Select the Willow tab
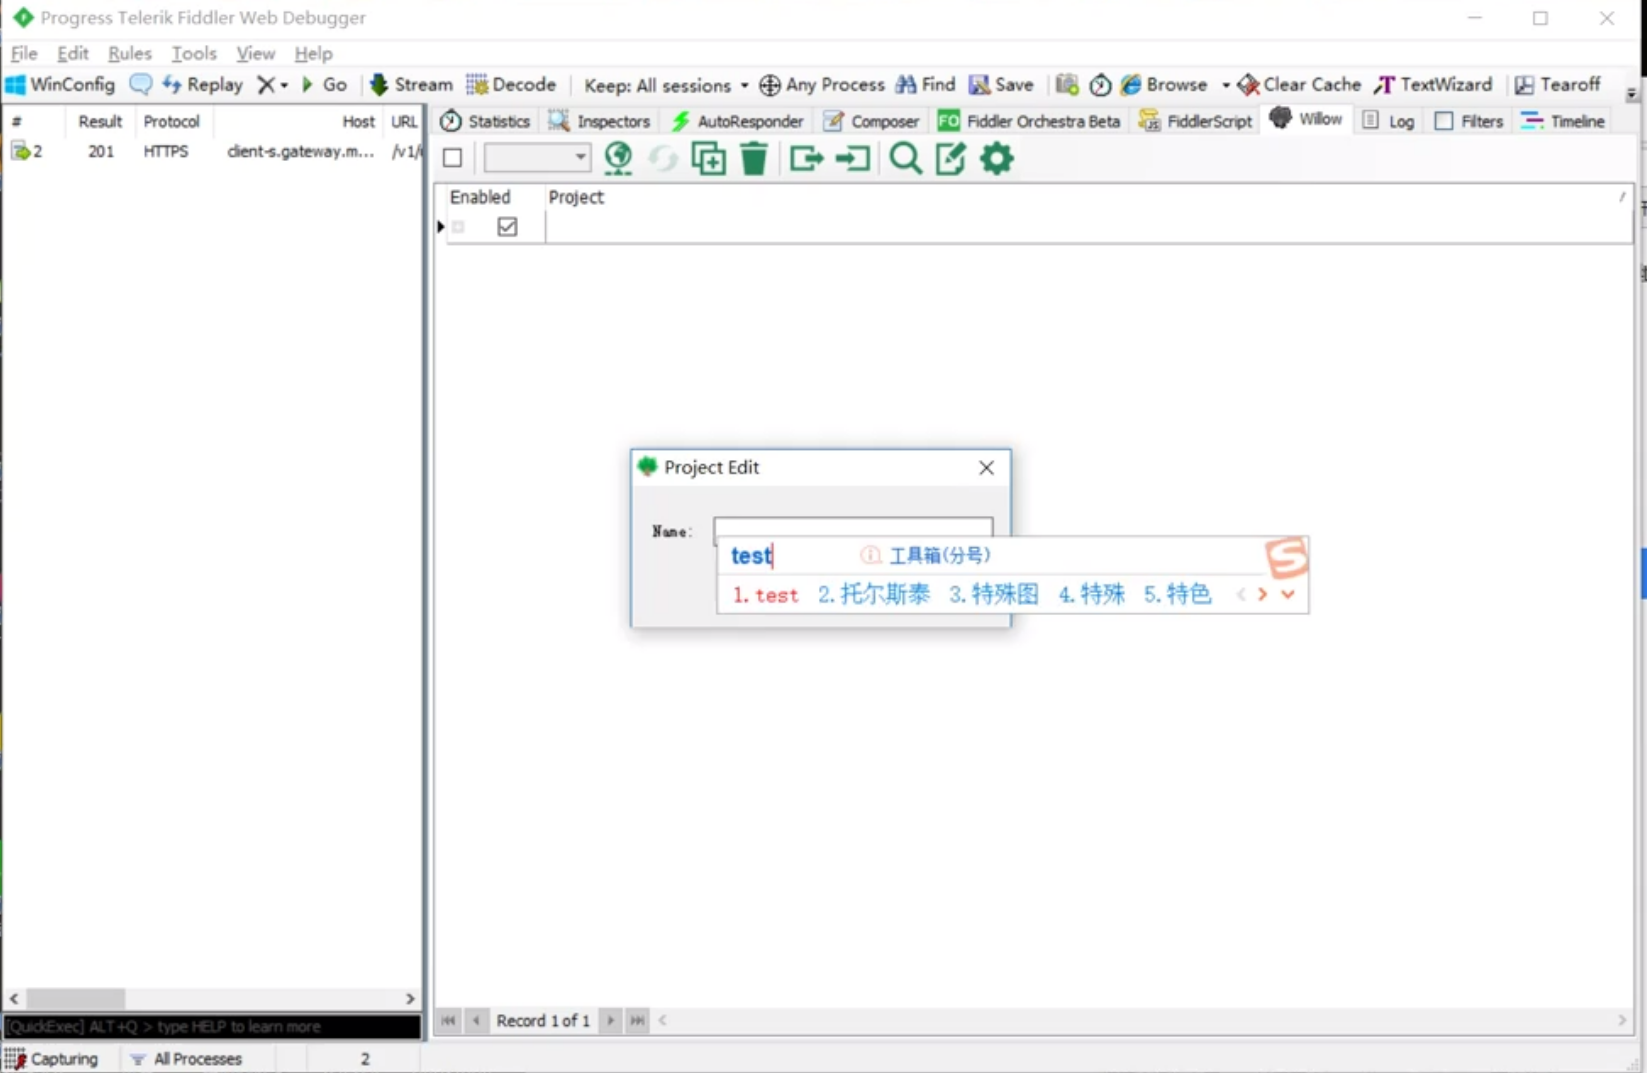The height and width of the screenshot is (1073, 1647). click(x=1306, y=119)
